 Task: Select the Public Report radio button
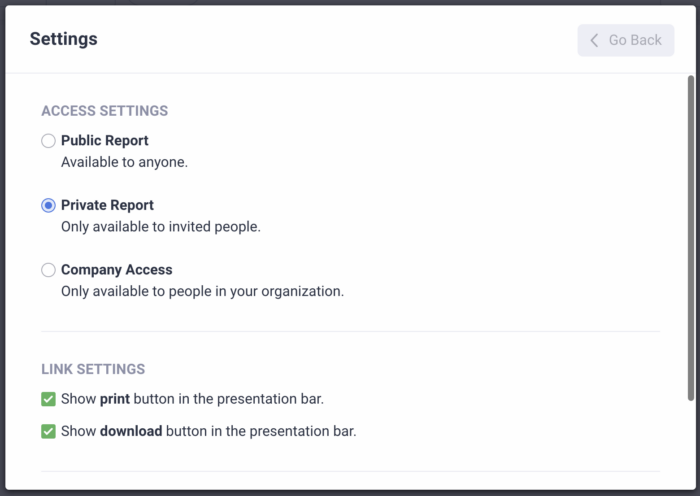[x=48, y=141]
